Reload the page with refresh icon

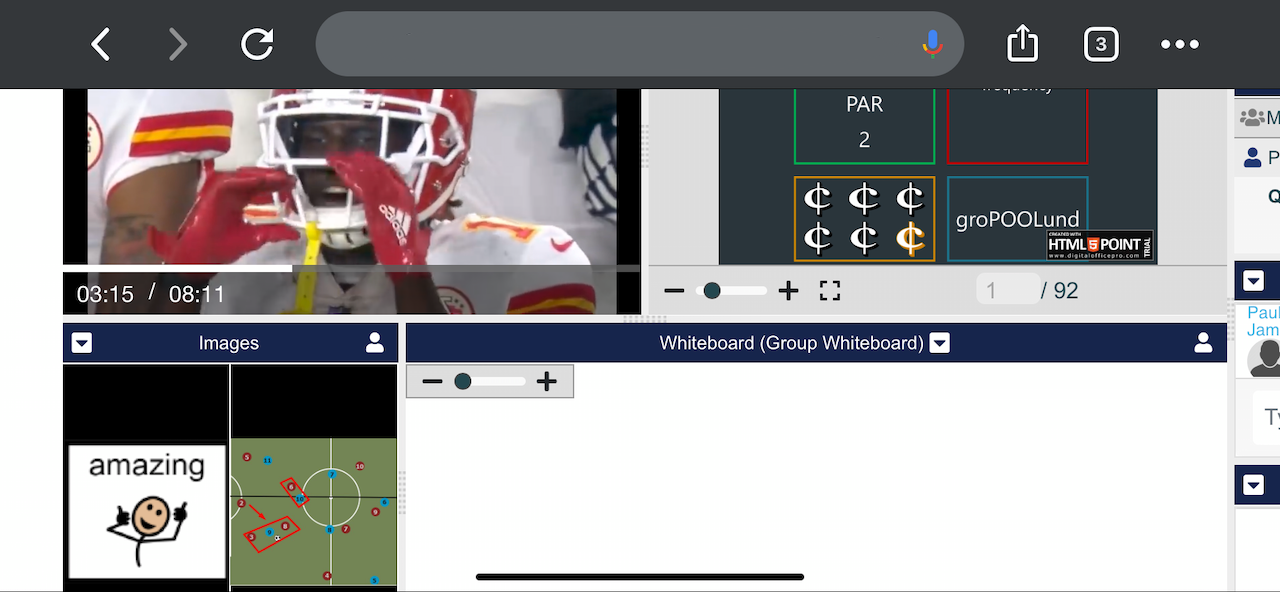coord(257,44)
